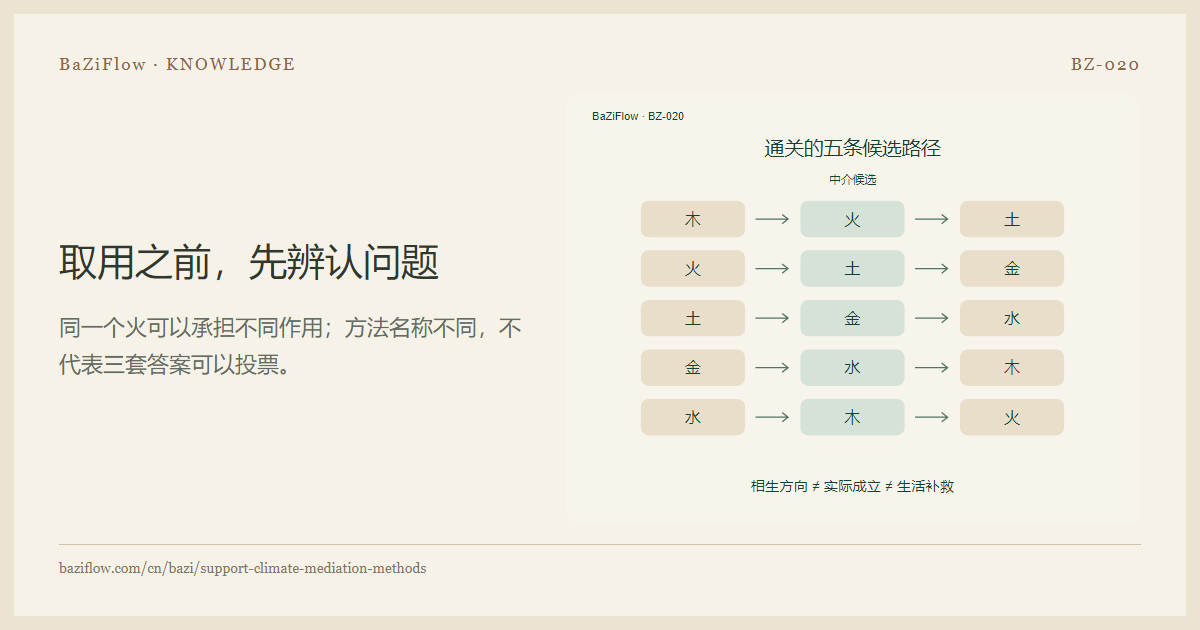Select the mediator 木 box in the 水→木→火 row
The image size is (1200, 630).
(x=852, y=417)
